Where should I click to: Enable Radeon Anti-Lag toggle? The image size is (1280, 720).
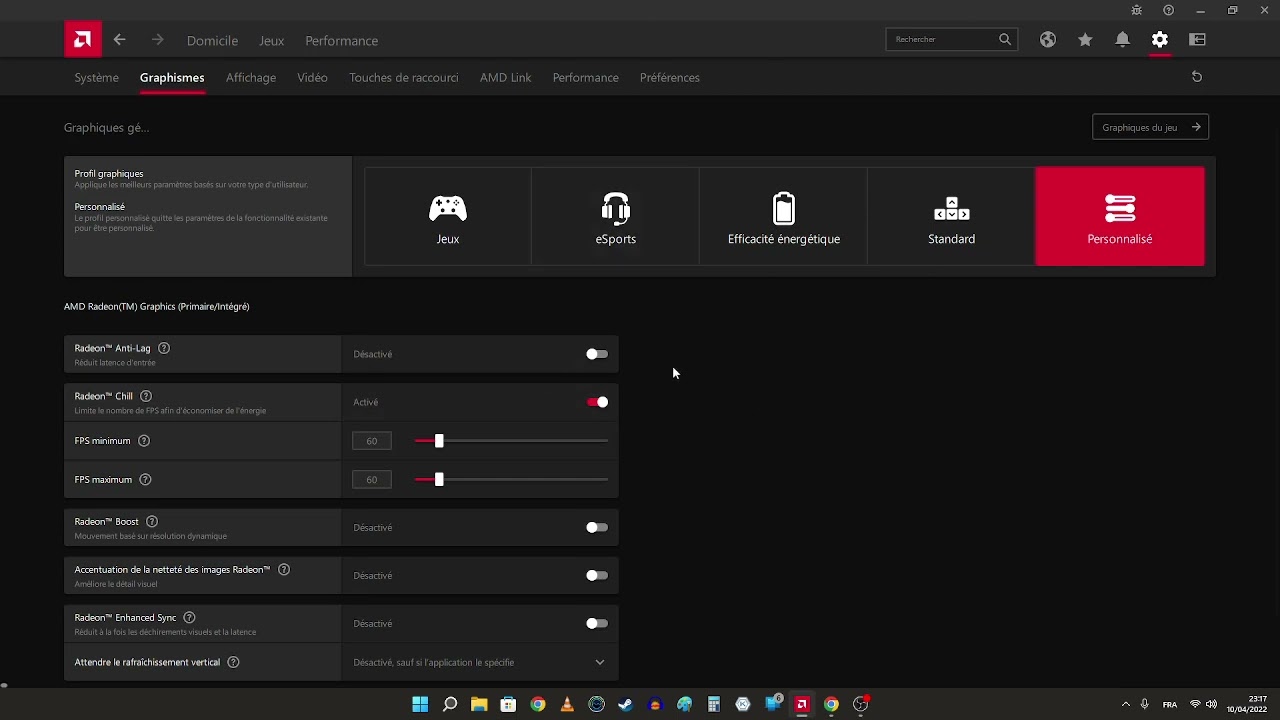597,354
